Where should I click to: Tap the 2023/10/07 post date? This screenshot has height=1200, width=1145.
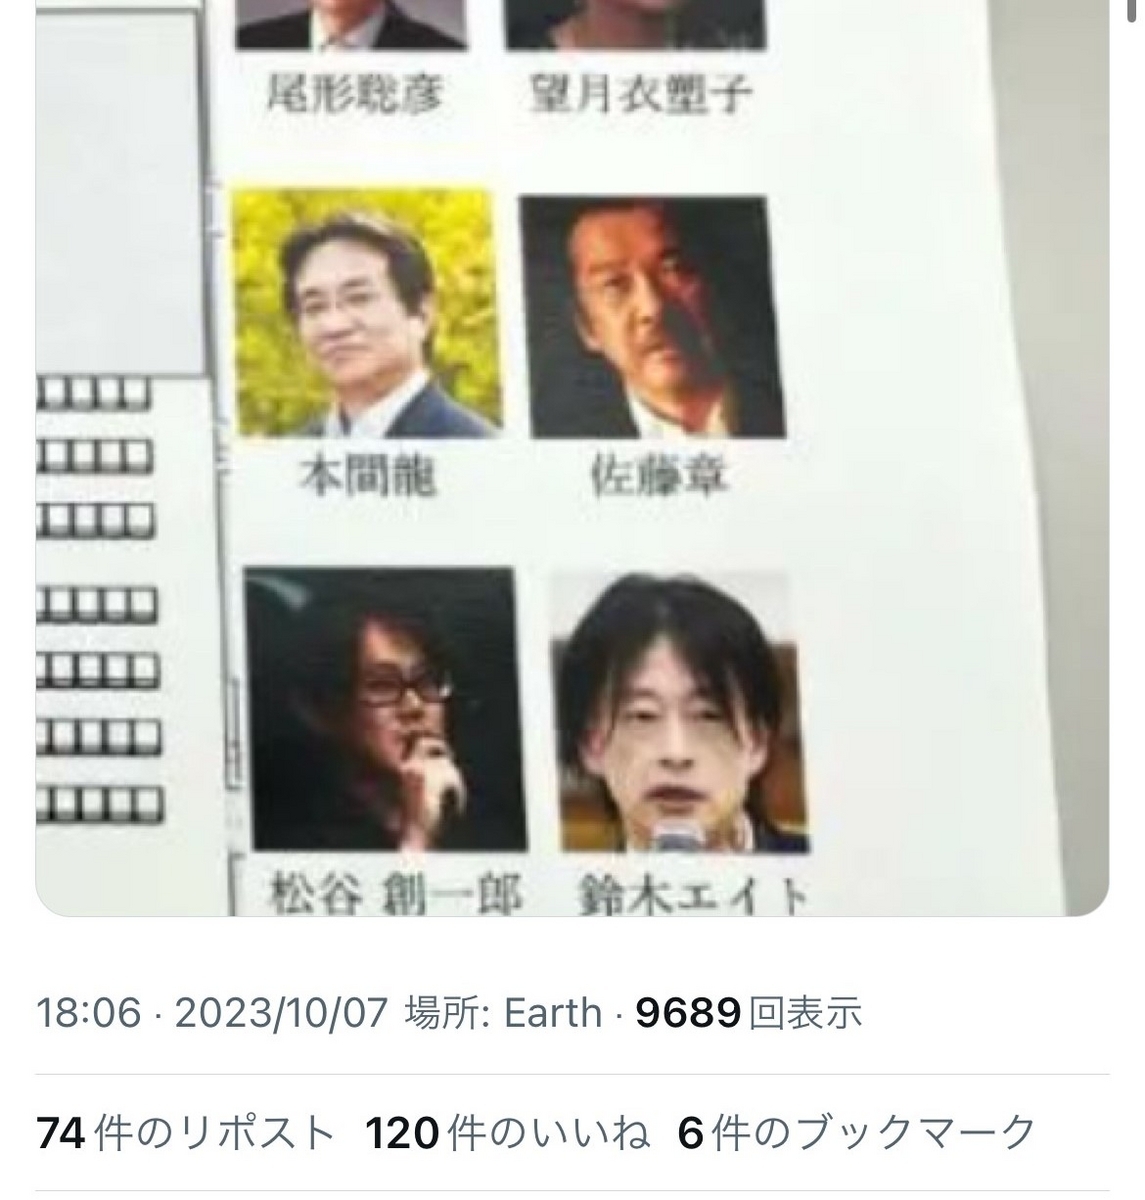(x=281, y=1014)
